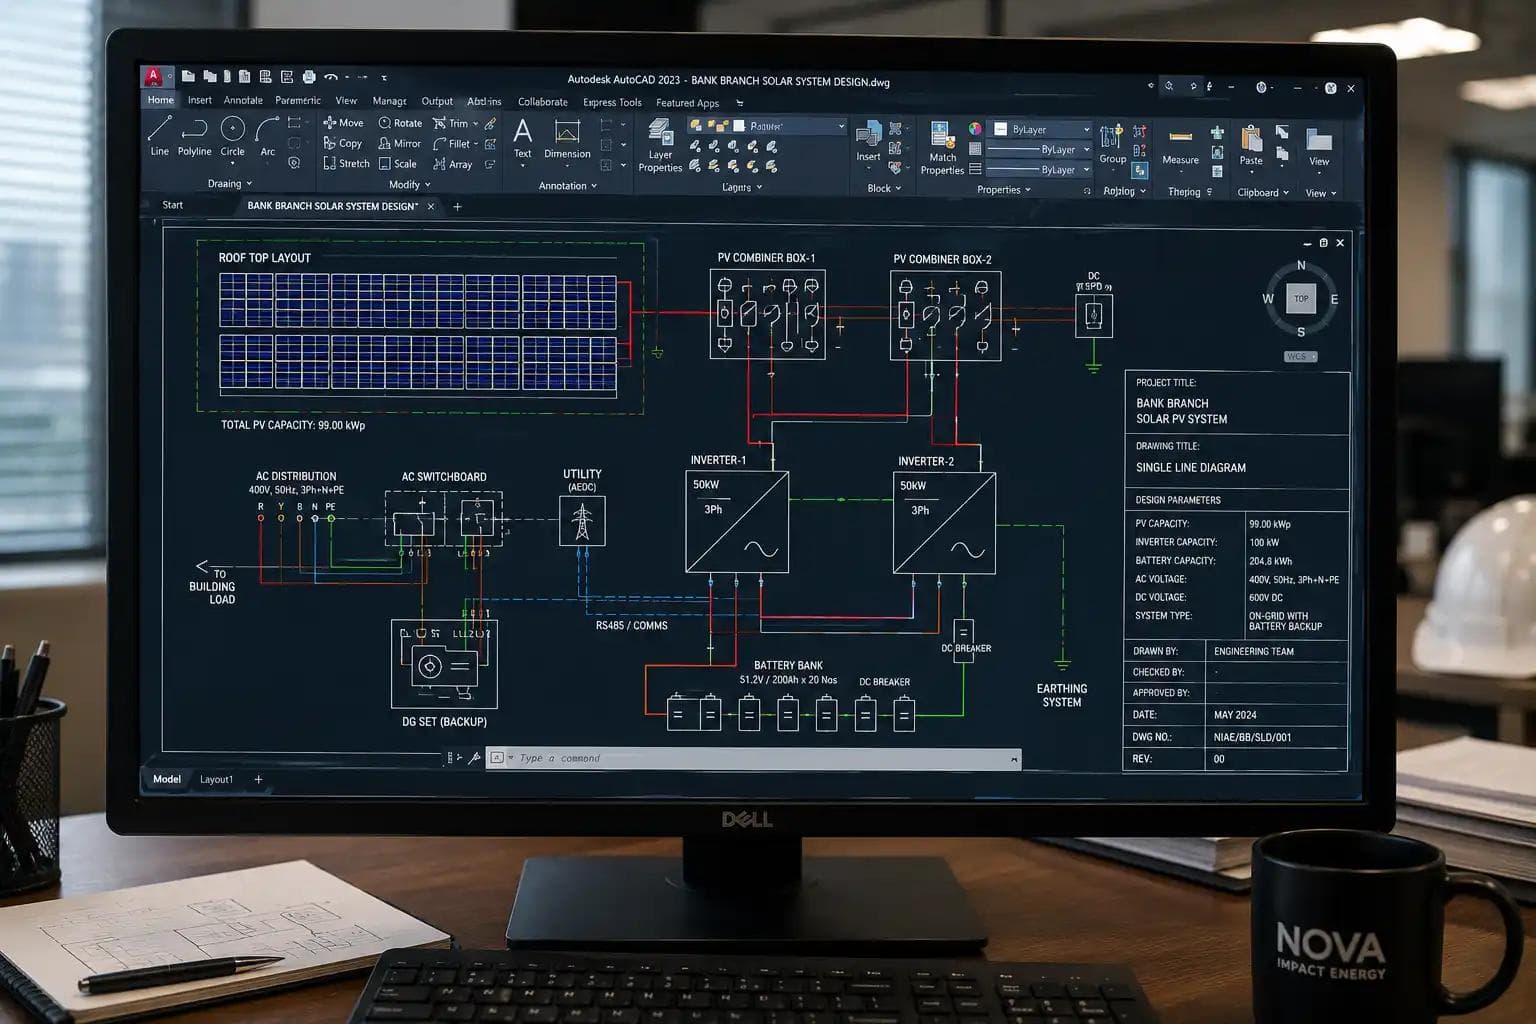Viewport: 1536px width, 1024px height.
Task: Open the Express Tools tab
Action: 612,102
